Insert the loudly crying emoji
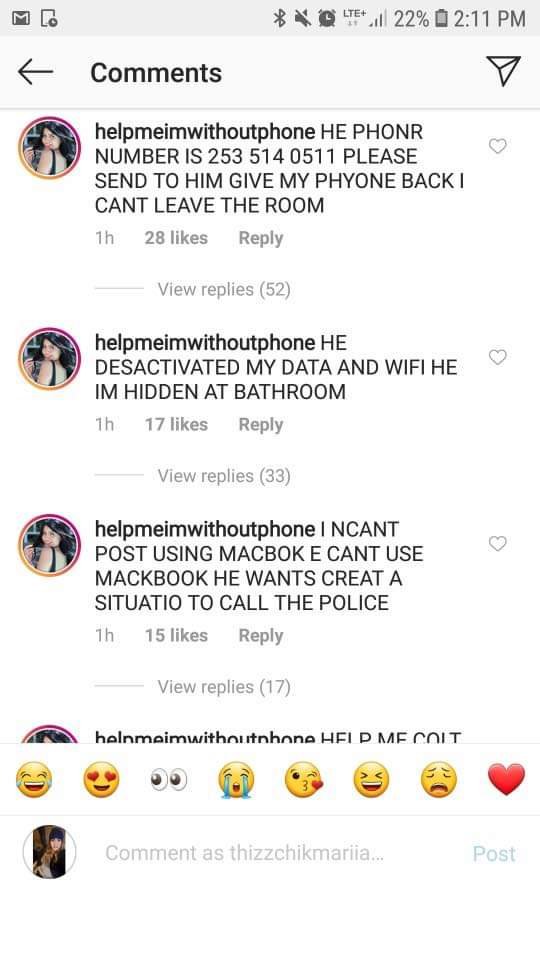Screen dimensions: 540x960 click(236, 780)
